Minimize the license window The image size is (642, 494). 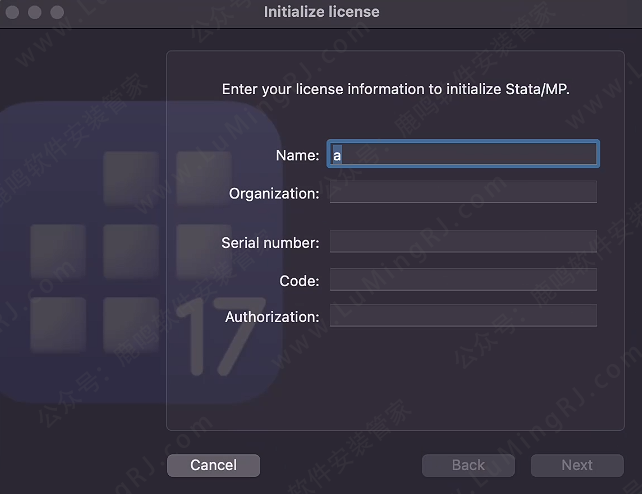click(x=33, y=12)
